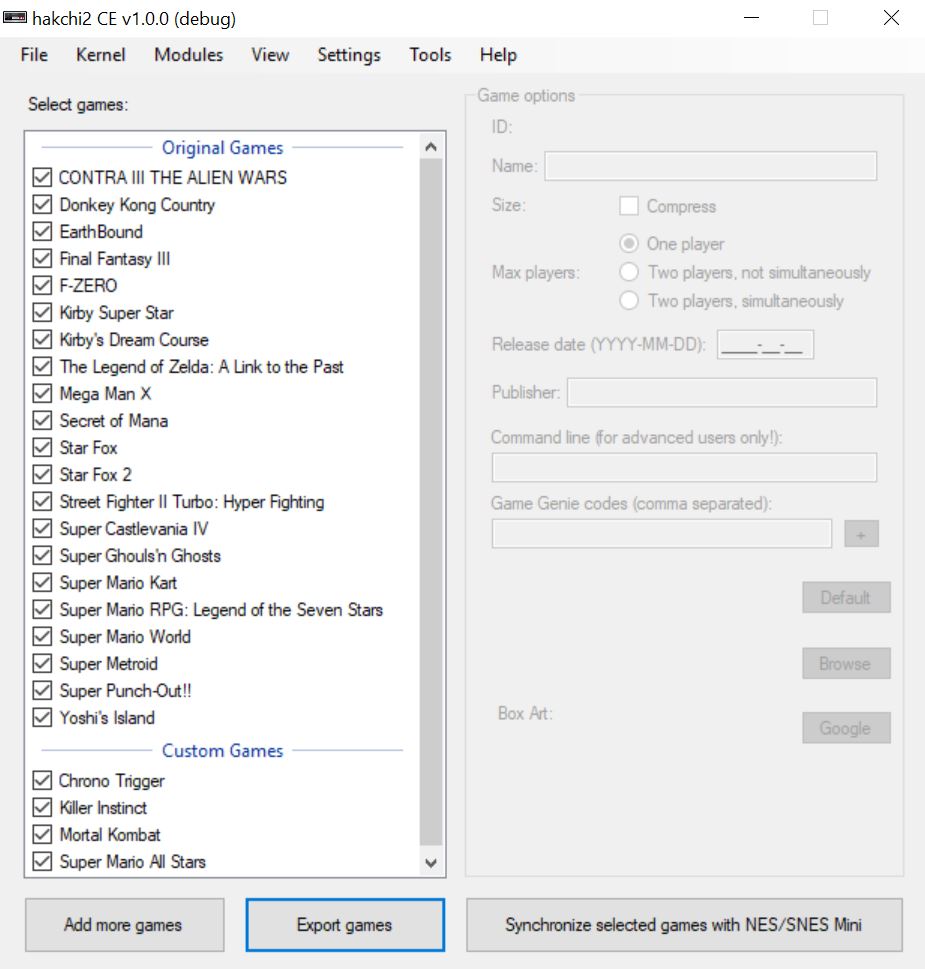This screenshot has height=969, width=925.
Task: Select Two players, not simultaneously option
Action: (x=629, y=272)
